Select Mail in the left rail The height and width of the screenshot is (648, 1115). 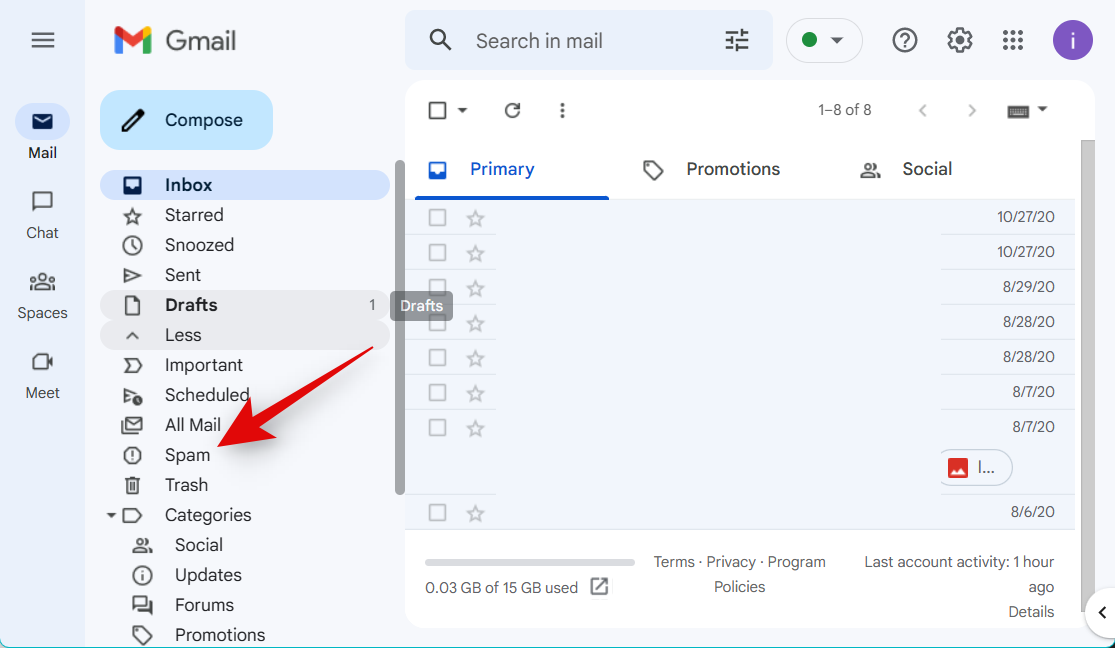(x=43, y=132)
